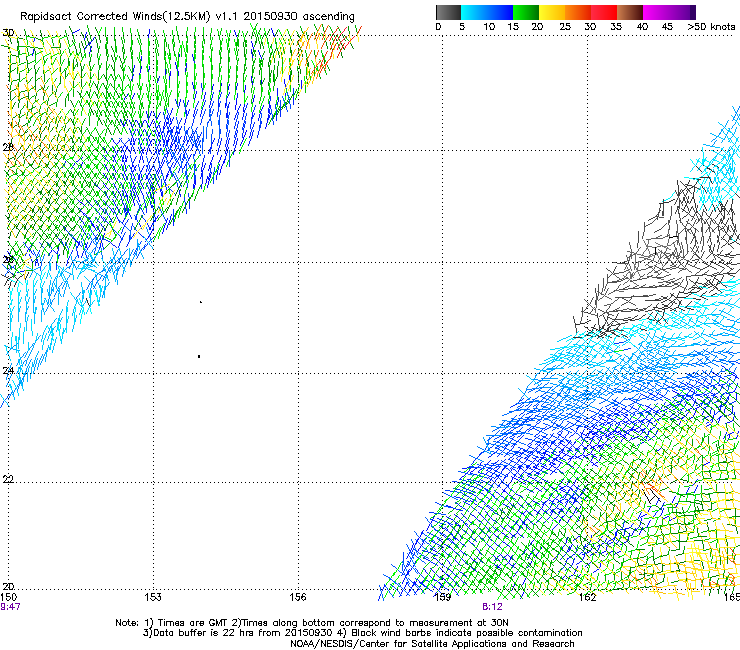Click the red 30-35 knots legend color

[604, 12]
